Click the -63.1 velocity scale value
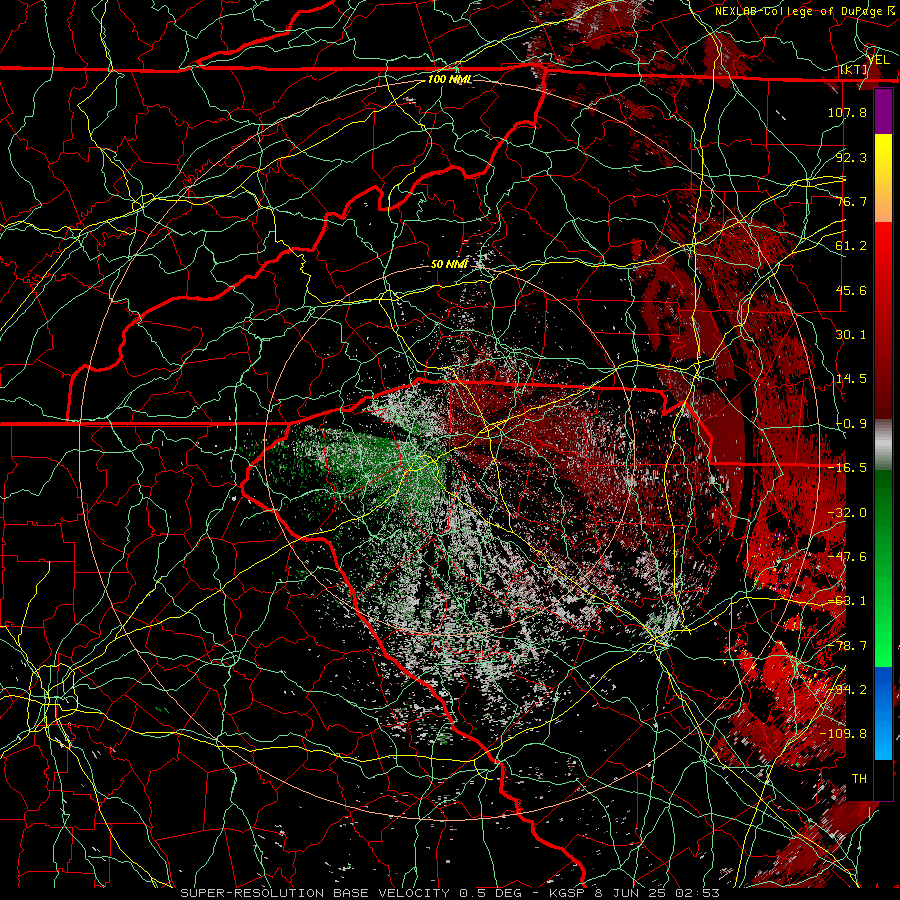 point(847,601)
